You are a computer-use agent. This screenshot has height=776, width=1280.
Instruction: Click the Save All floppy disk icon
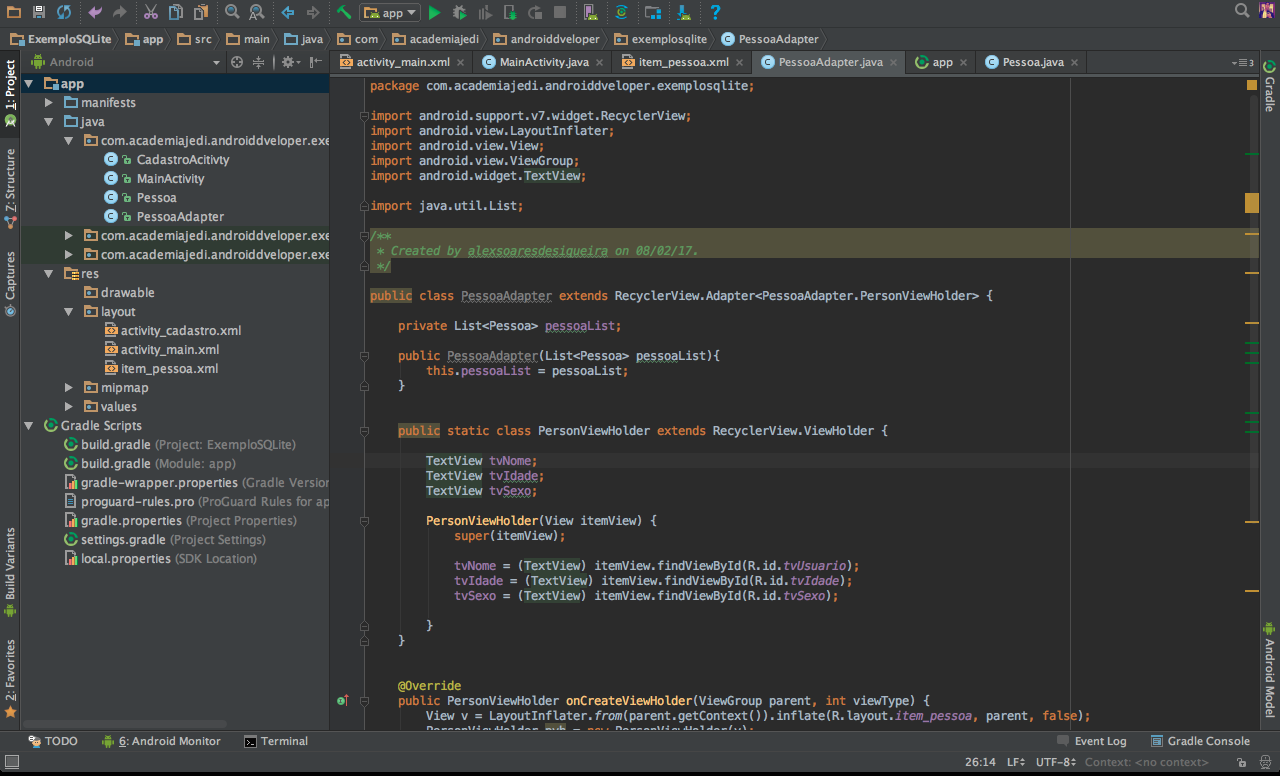38,12
